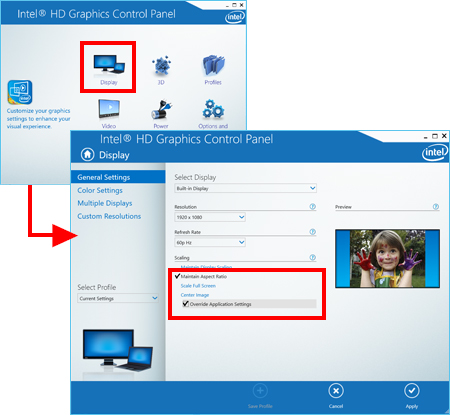The image size is (450, 415).
Task: Click the Apply checkmark icon
Action: [412, 391]
